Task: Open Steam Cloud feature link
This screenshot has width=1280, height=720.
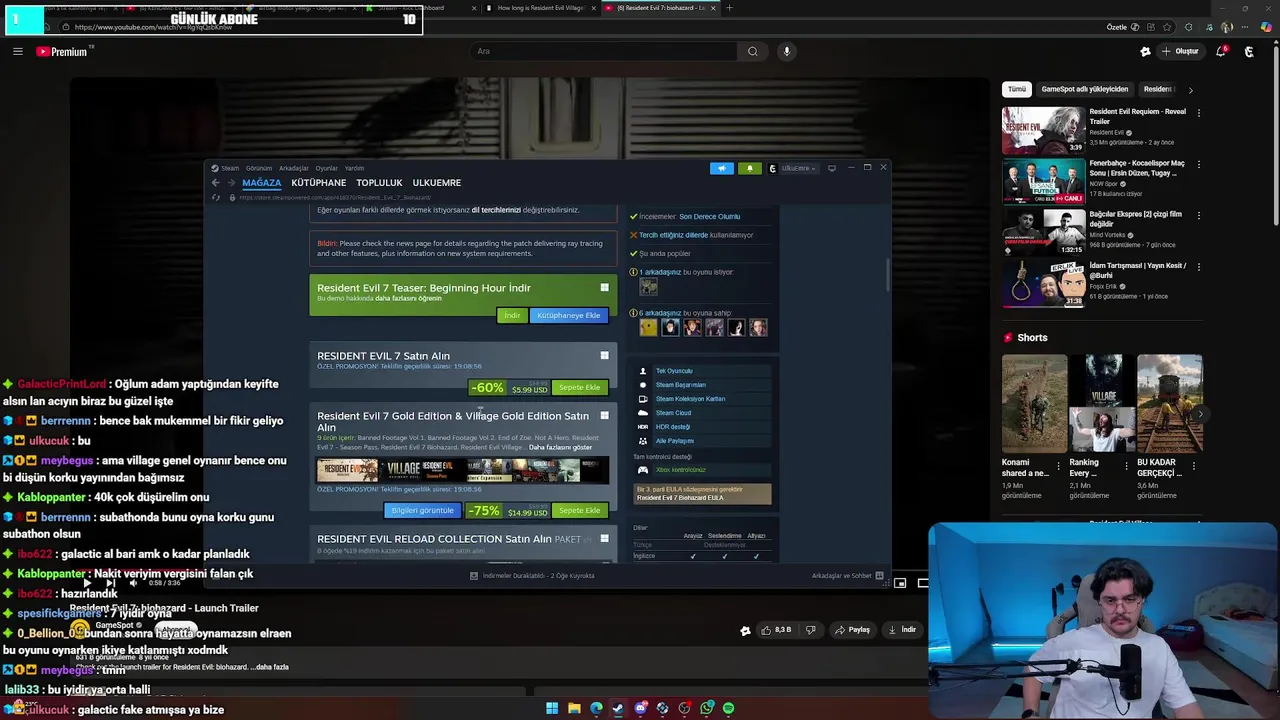Action: tap(673, 413)
